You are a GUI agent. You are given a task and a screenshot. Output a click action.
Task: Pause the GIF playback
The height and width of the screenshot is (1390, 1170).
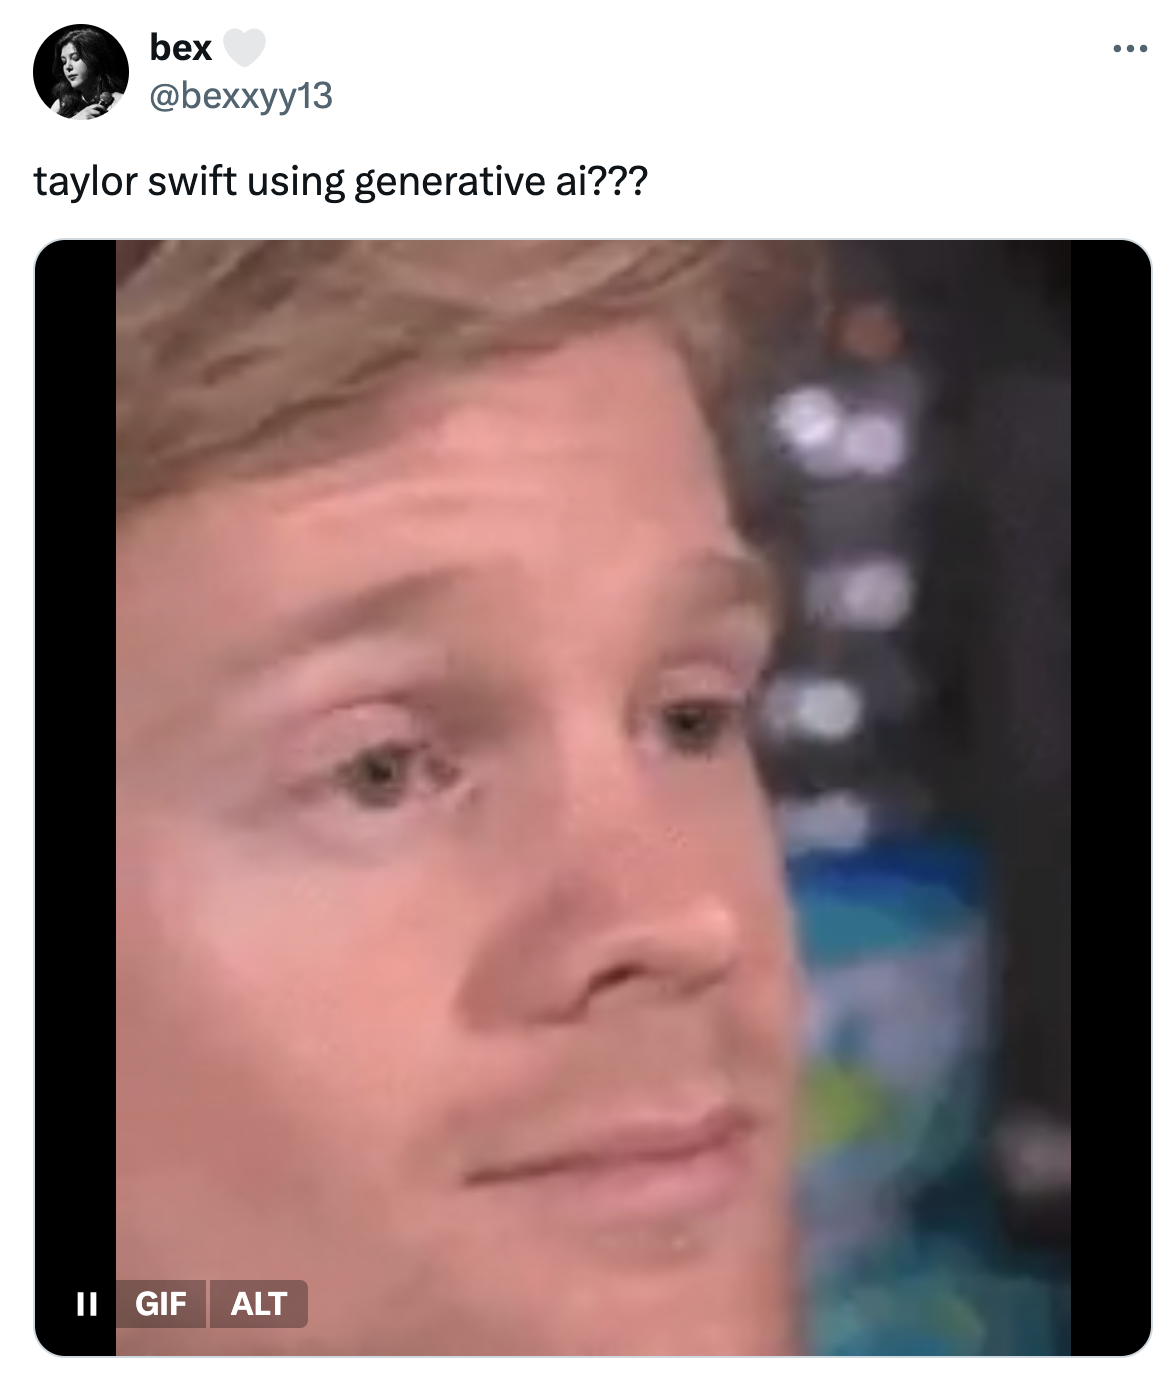click(x=87, y=1304)
